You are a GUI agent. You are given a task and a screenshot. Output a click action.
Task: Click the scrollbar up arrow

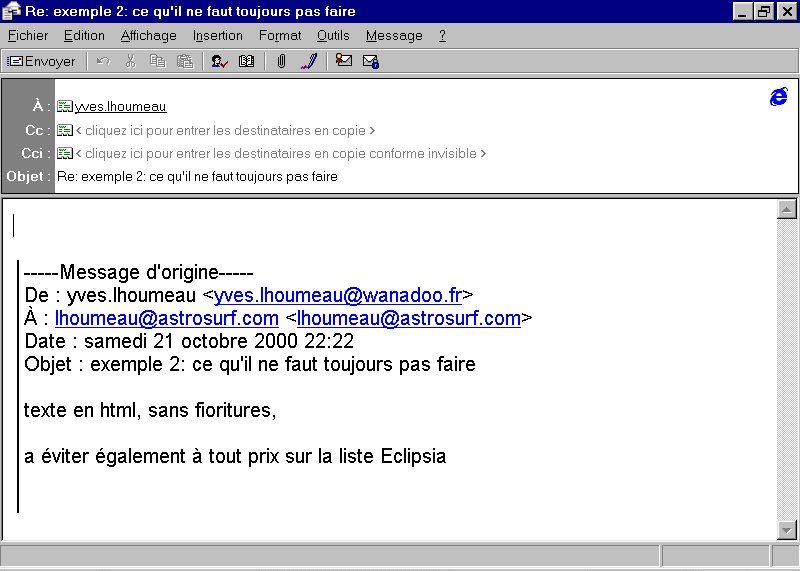[x=786, y=209]
